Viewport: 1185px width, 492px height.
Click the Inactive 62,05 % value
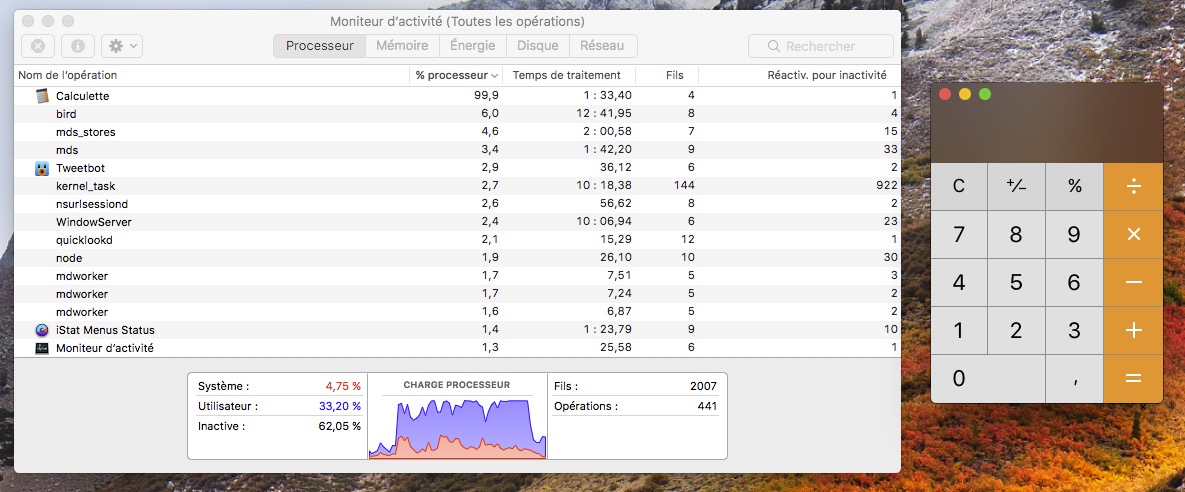tap(340, 426)
